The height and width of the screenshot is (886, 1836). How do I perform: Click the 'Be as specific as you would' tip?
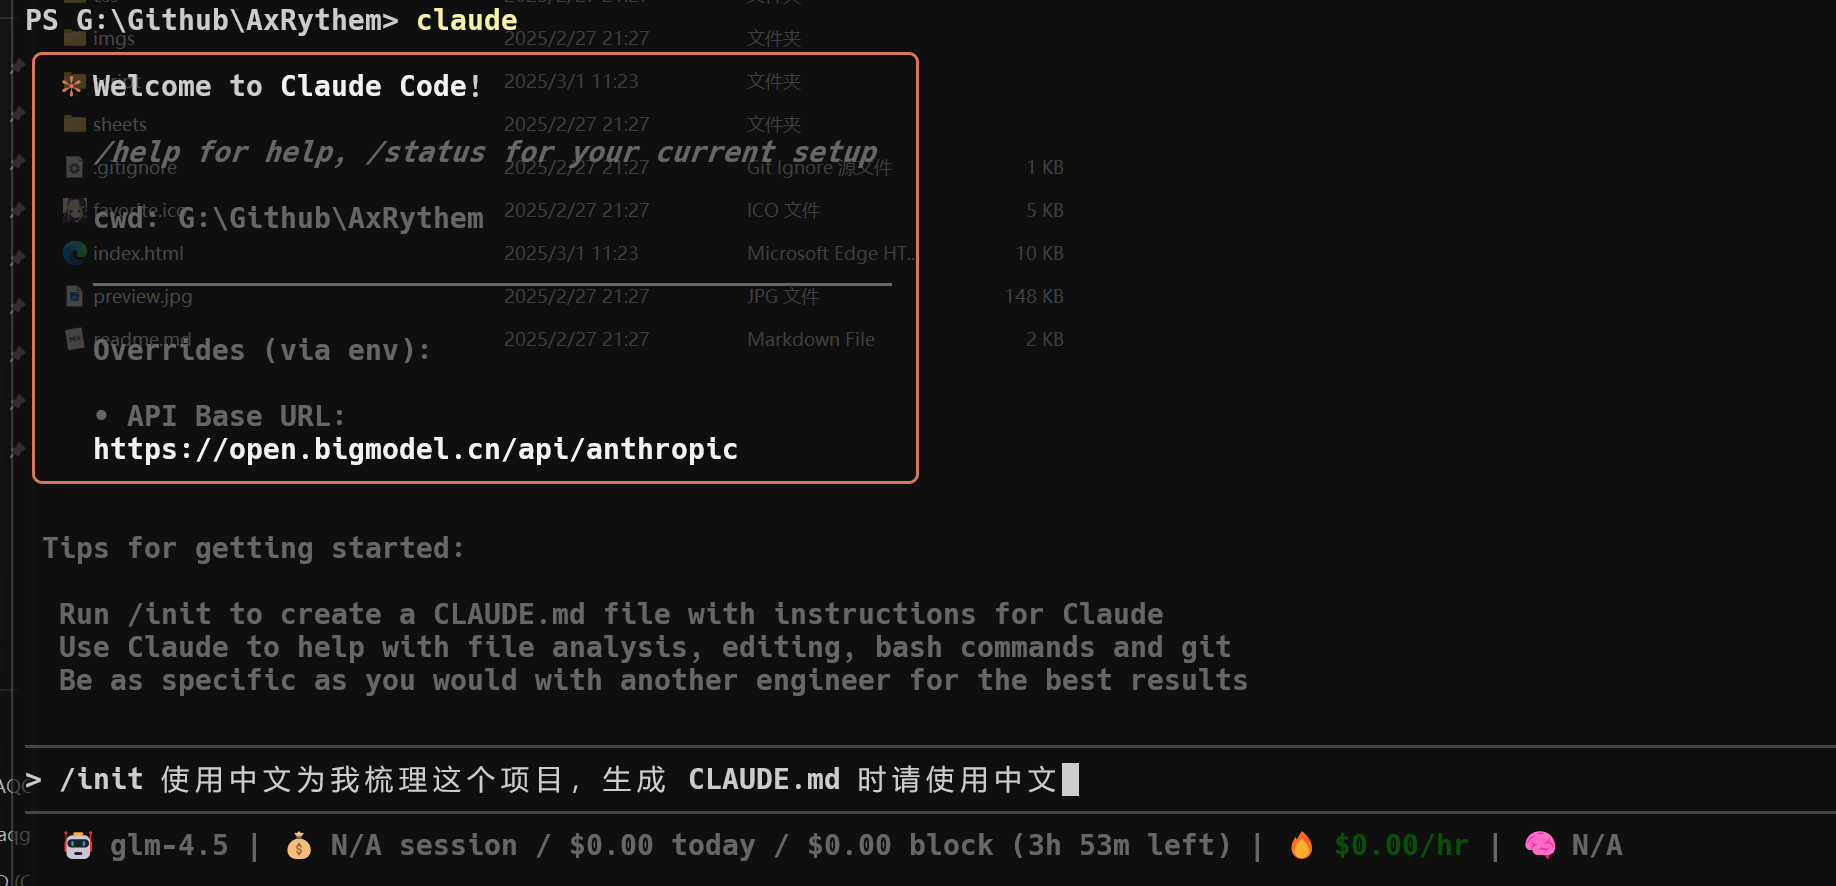(653, 680)
